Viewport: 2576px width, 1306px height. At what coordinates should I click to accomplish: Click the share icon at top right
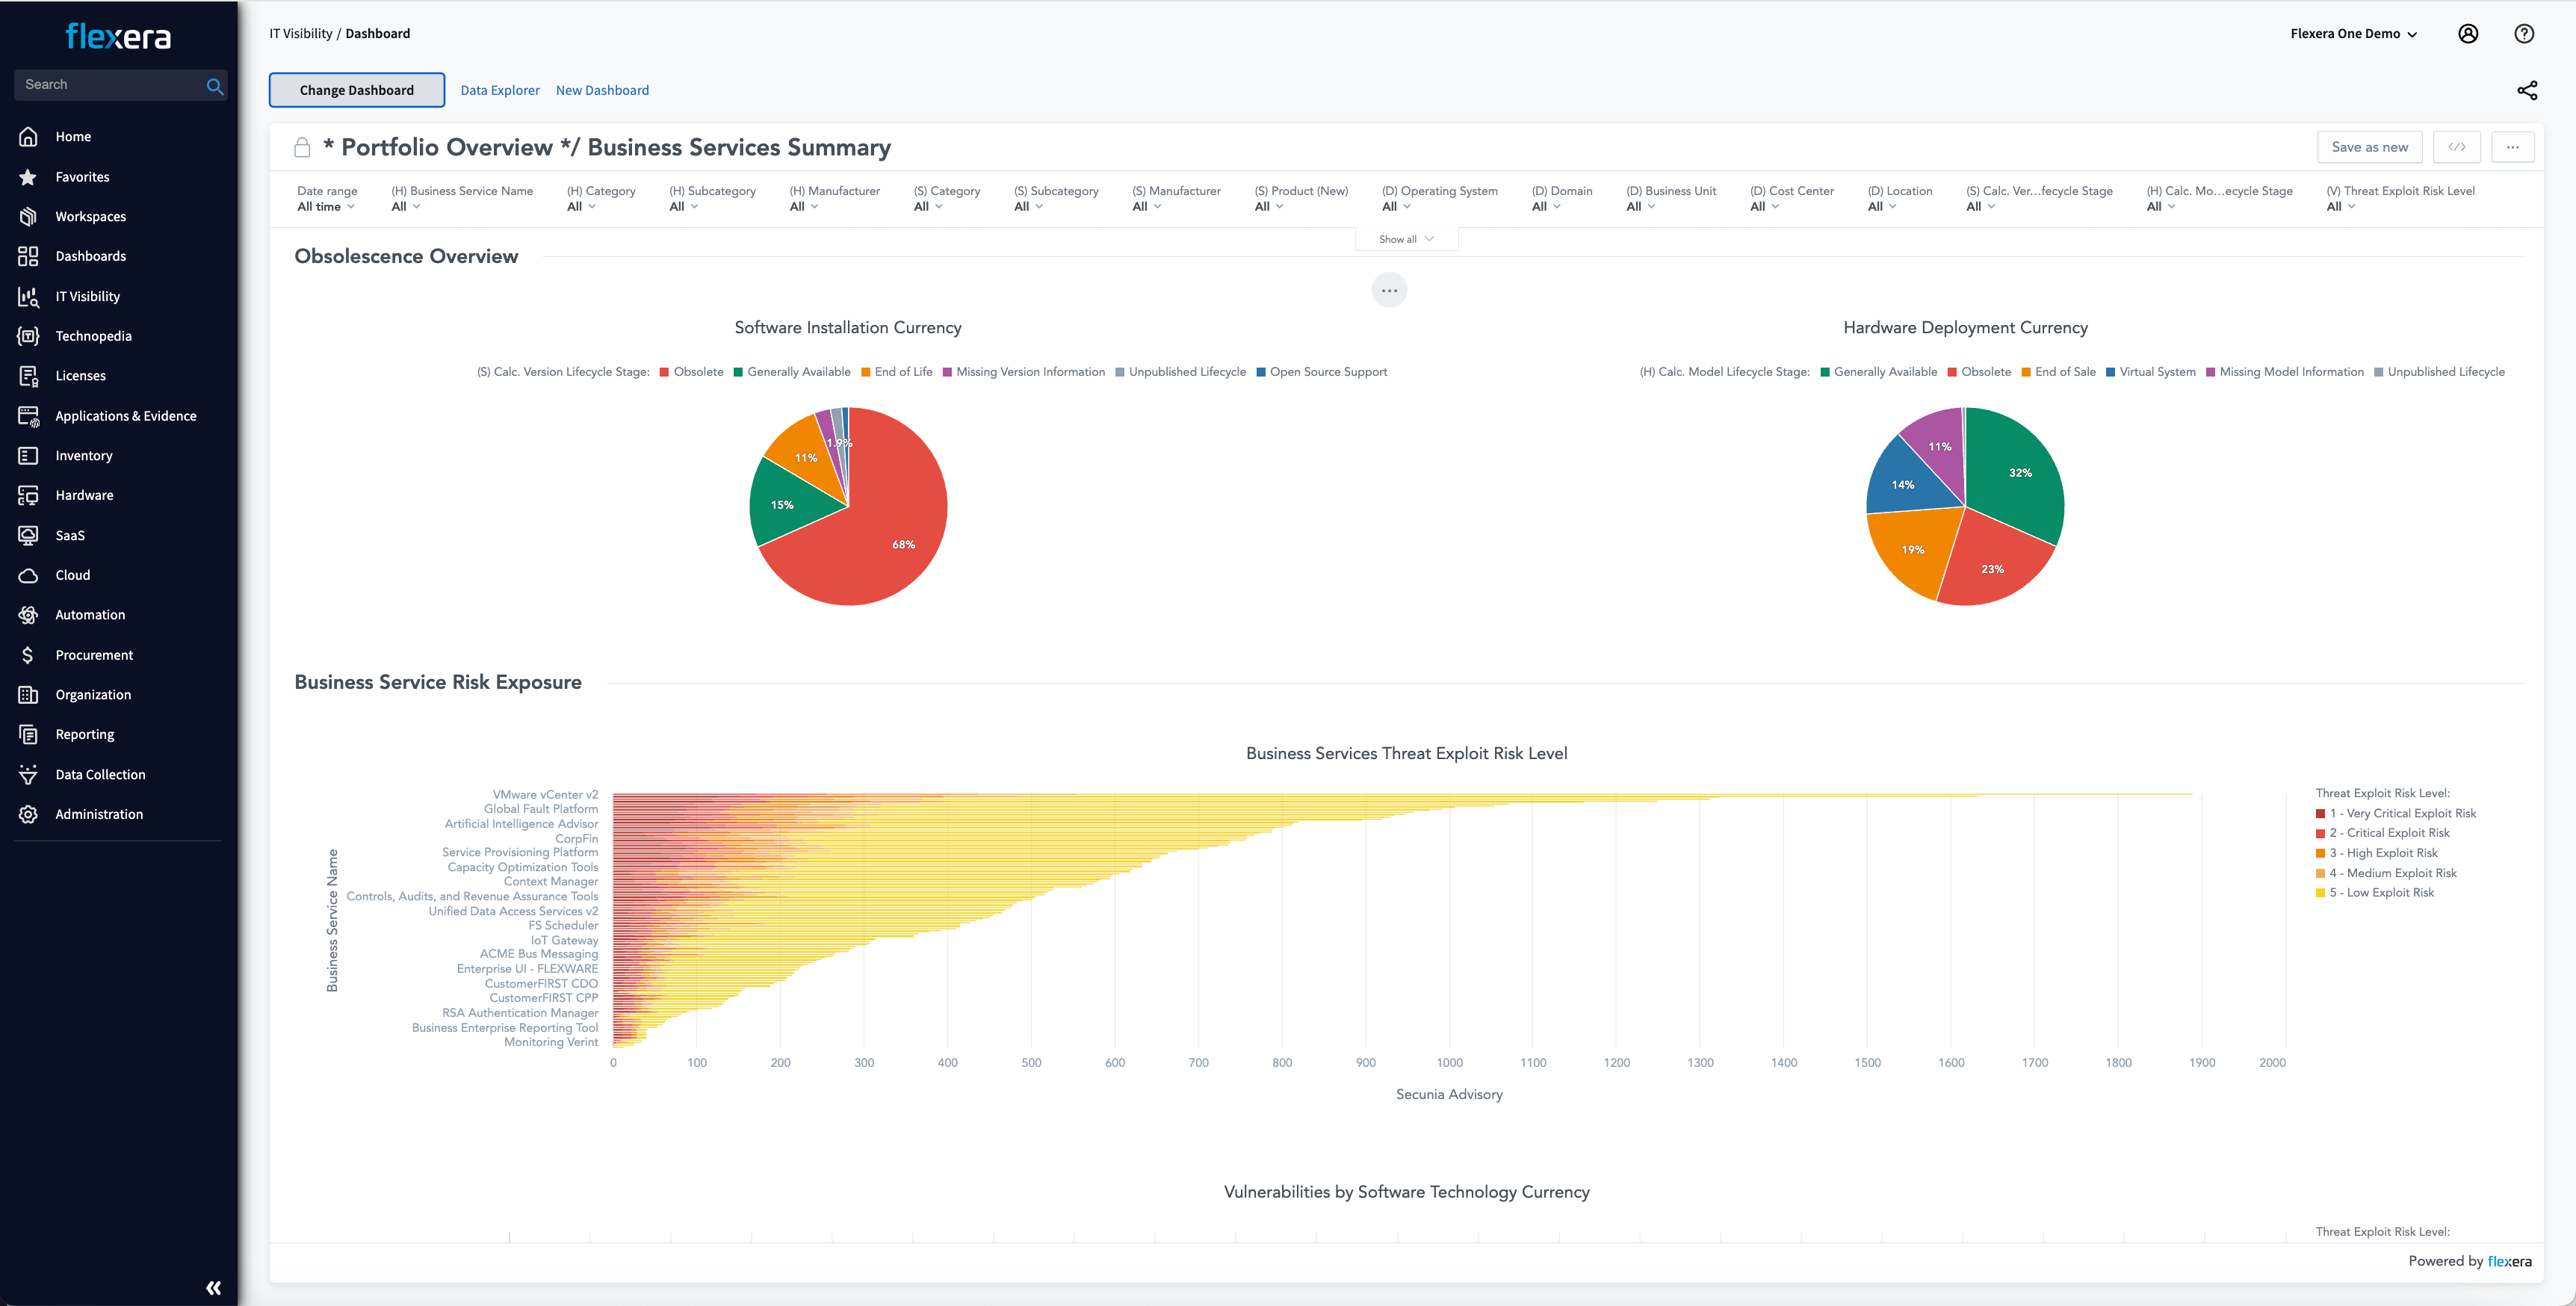point(2526,90)
